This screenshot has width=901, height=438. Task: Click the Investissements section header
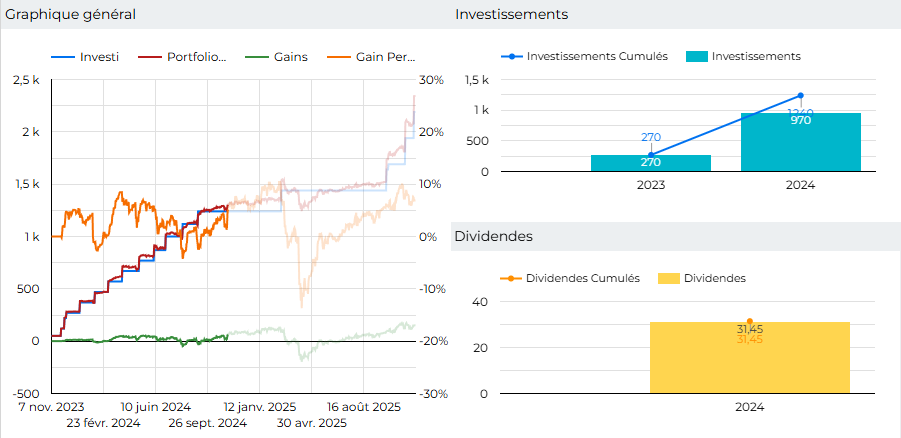pyautogui.click(x=511, y=14)
